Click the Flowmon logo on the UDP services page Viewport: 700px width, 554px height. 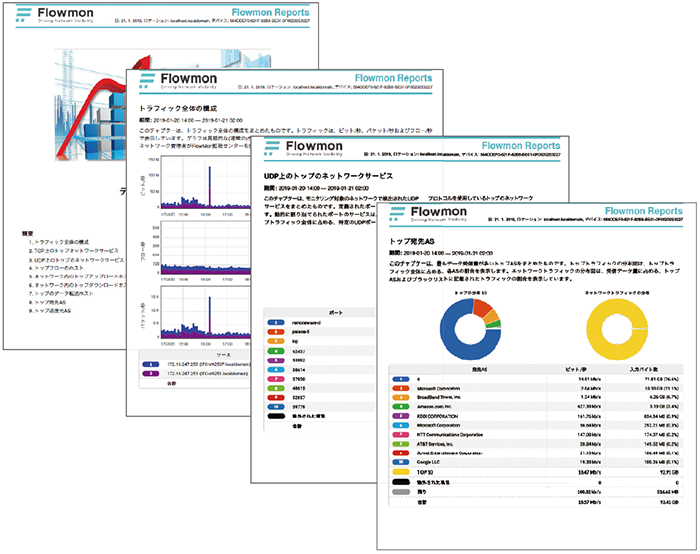pyautogui.click(x=303, y=147)
